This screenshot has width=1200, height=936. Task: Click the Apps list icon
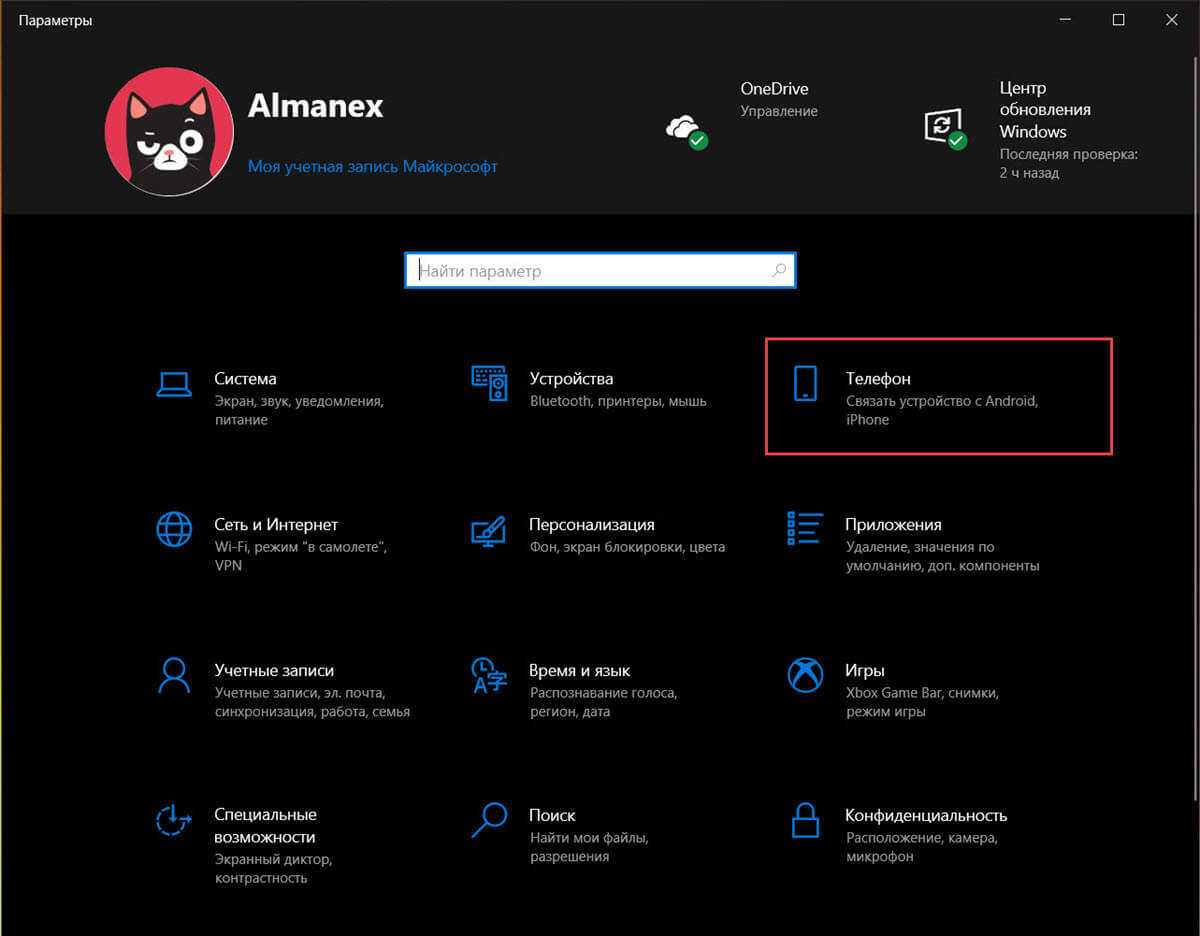[x=805, y=529]
